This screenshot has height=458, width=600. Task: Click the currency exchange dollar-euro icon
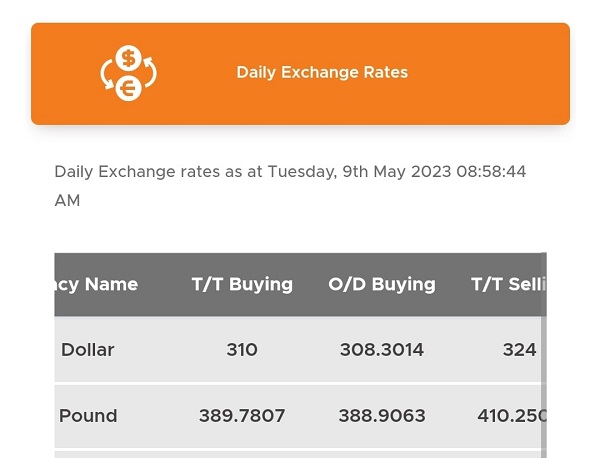tap(129, 73)
